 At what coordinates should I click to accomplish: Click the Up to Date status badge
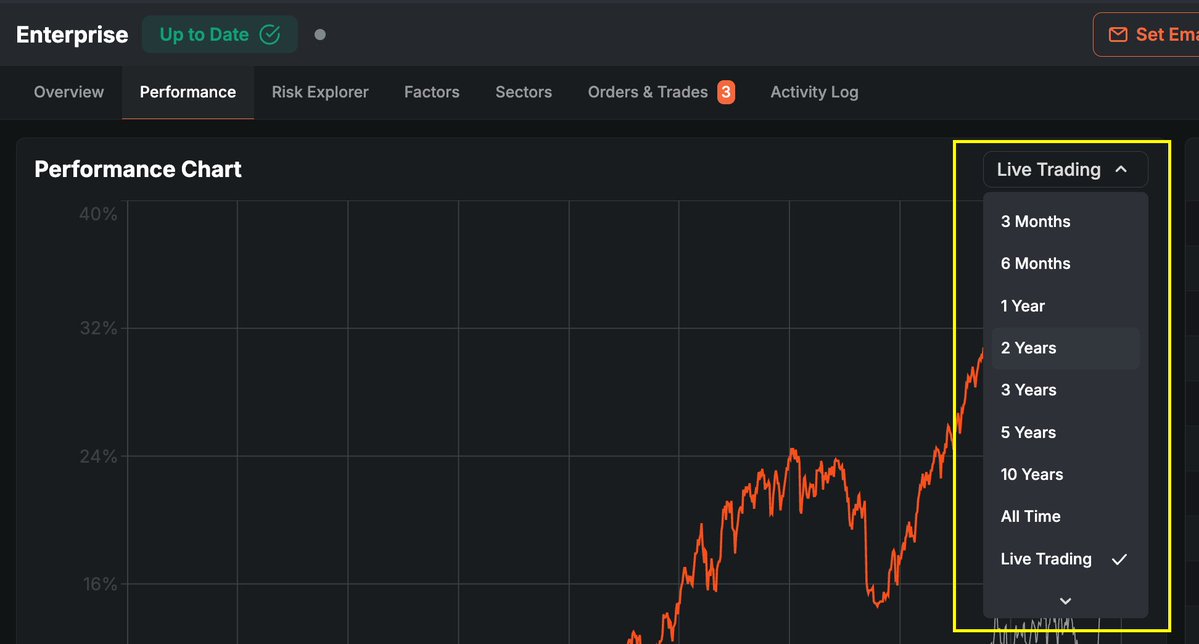pos(219,34)
